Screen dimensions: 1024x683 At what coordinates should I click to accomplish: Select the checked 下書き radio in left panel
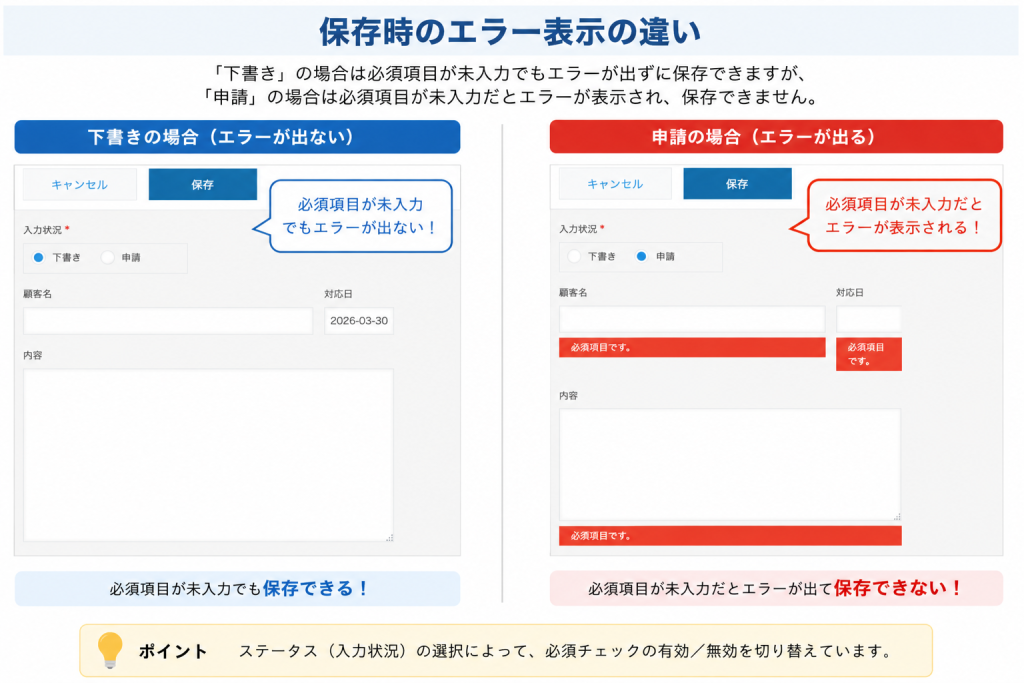coord(39,257)
